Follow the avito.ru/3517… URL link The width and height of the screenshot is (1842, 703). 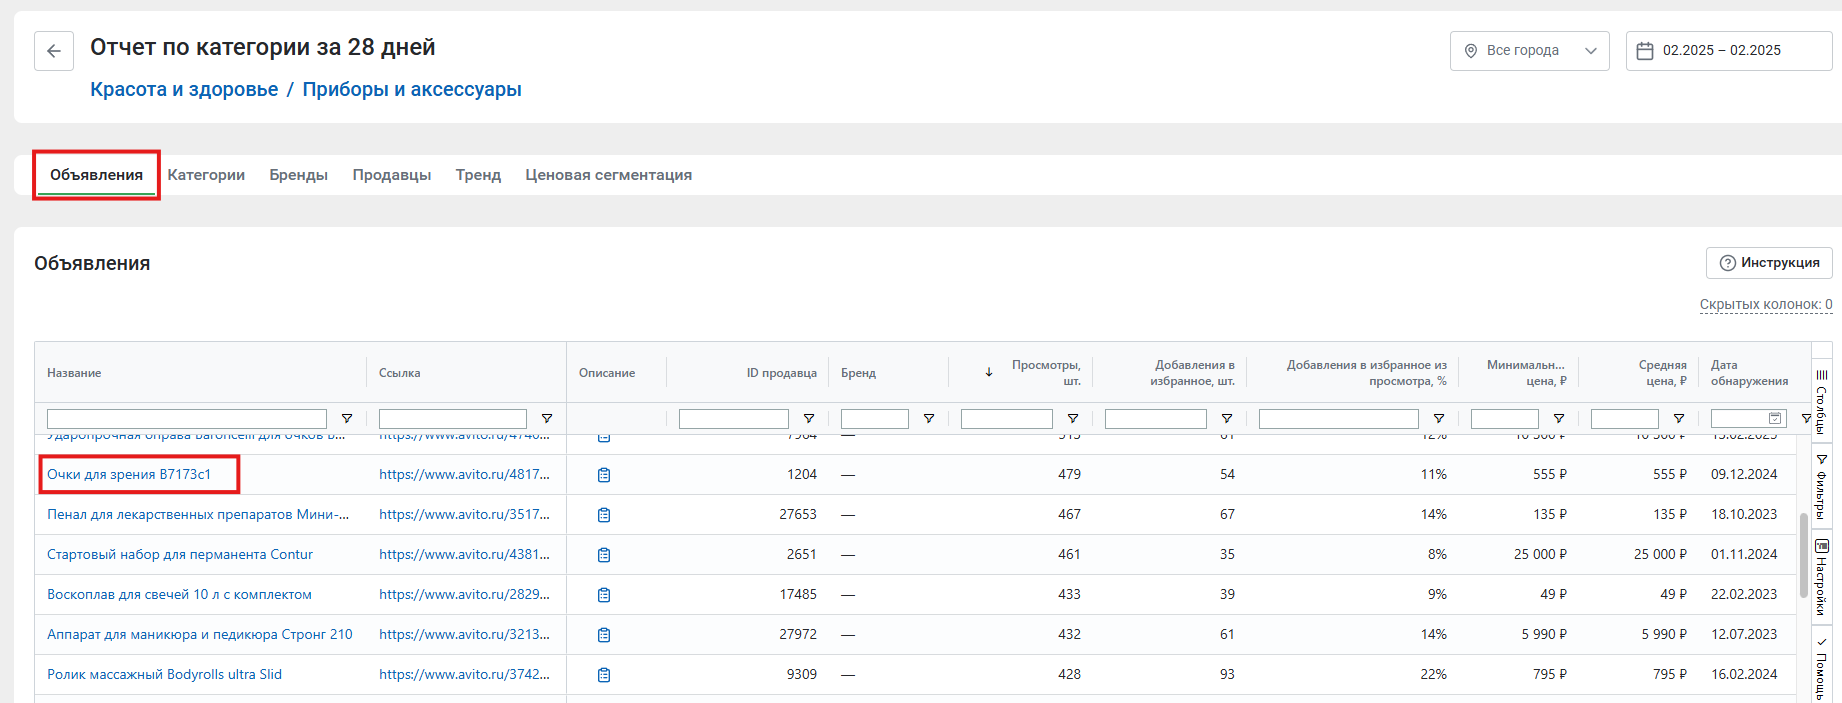464,515
